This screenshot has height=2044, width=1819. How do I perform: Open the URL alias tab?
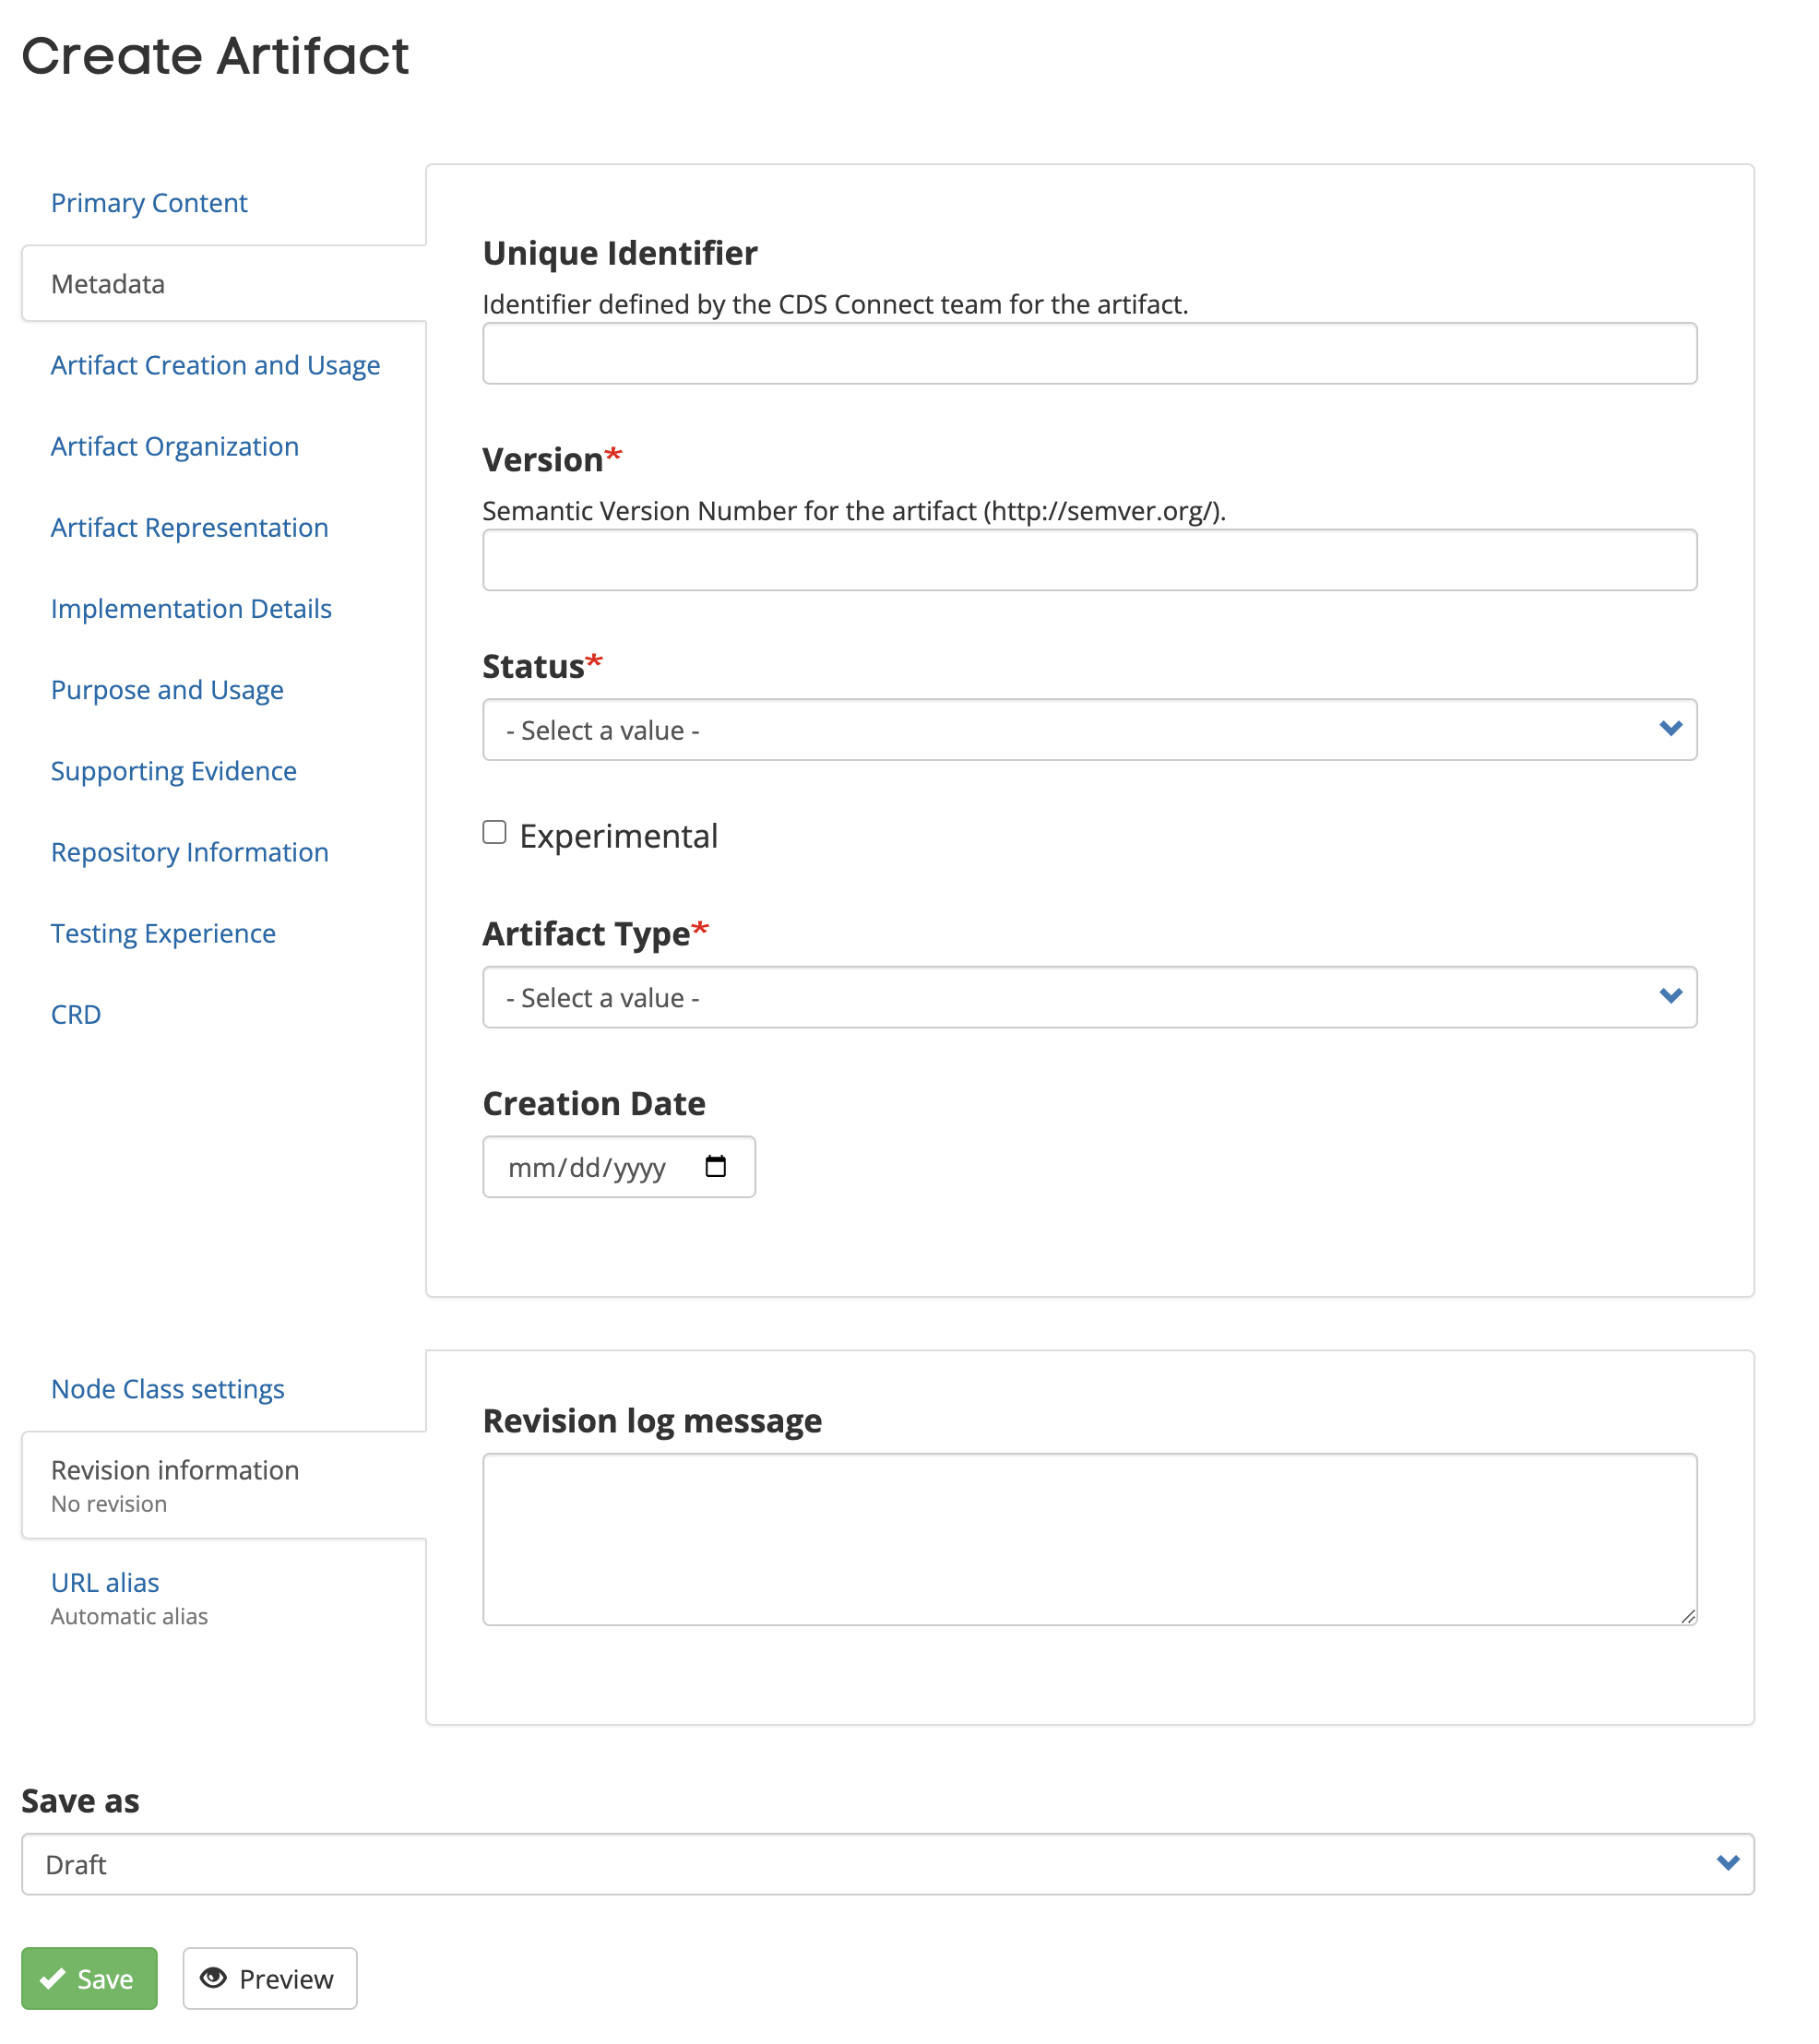point(105,1582)
